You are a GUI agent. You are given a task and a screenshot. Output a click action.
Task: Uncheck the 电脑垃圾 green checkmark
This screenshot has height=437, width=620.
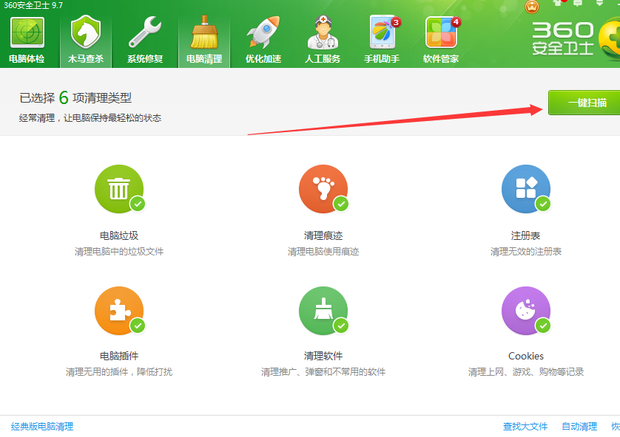point(138,204)
